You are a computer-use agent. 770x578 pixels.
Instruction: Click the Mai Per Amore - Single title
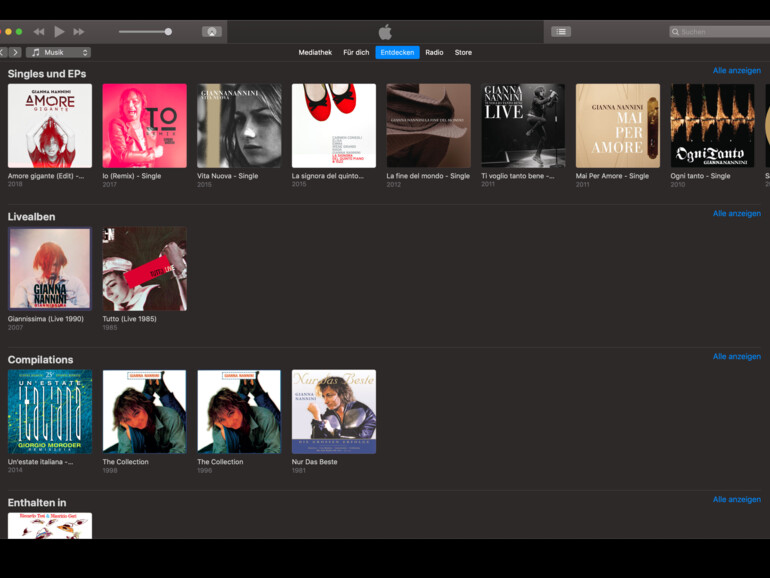pos(612,176)
